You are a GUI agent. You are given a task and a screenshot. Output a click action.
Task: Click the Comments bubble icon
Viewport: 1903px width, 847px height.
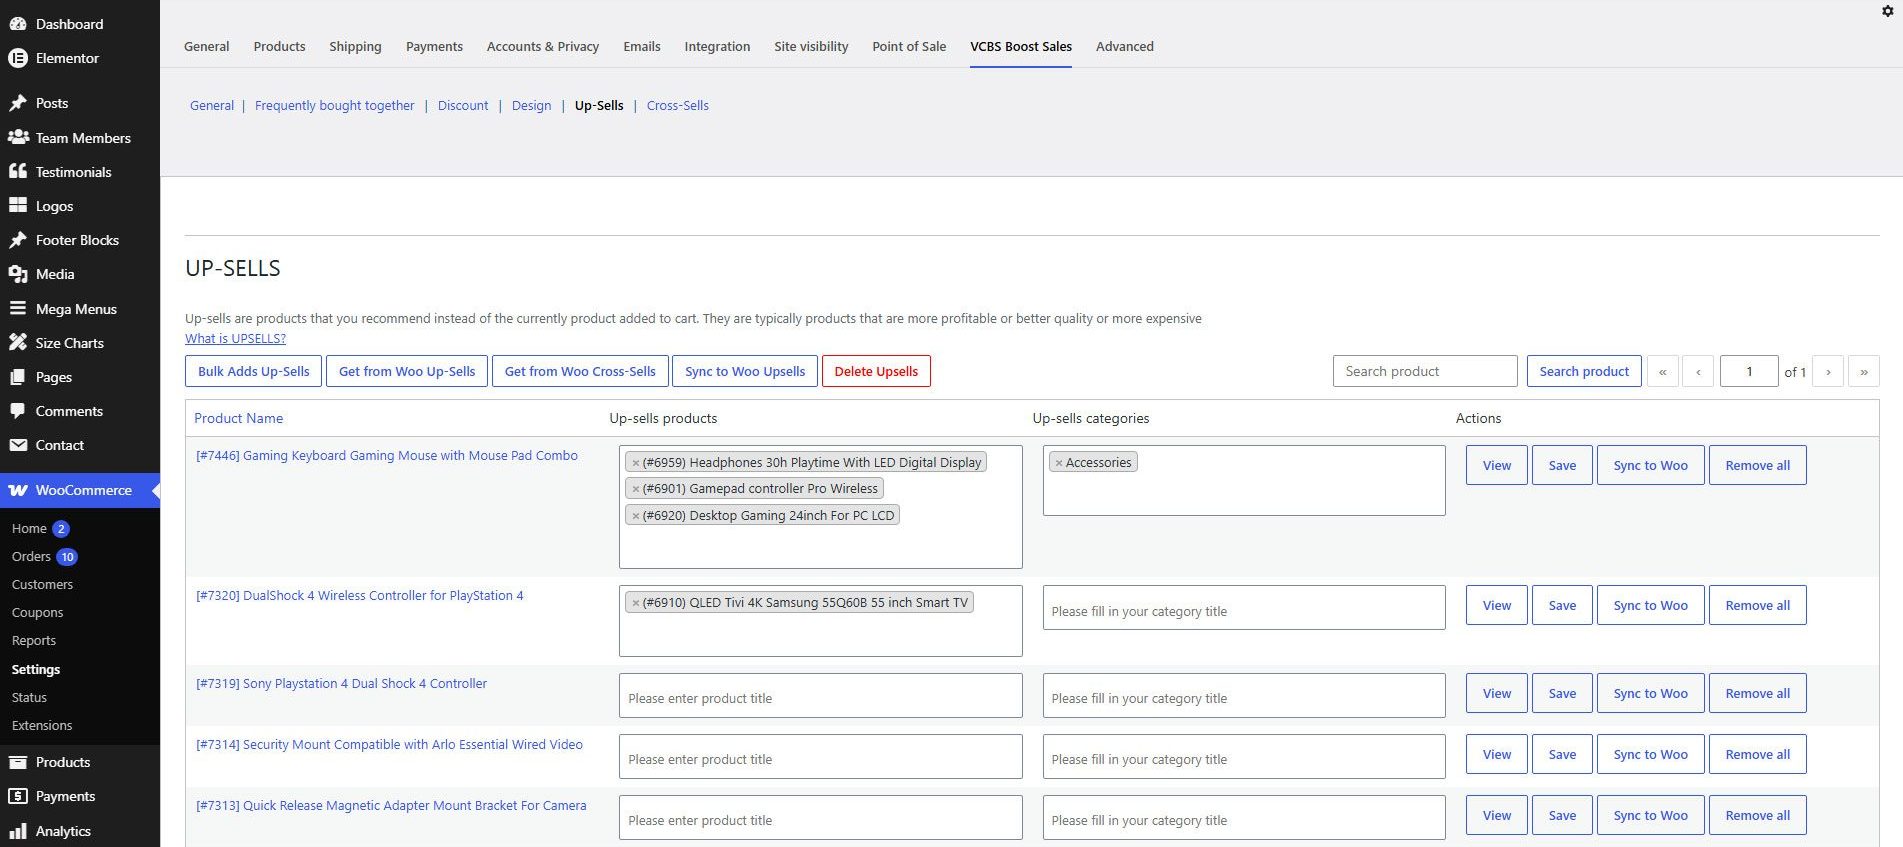click(17, 411)
